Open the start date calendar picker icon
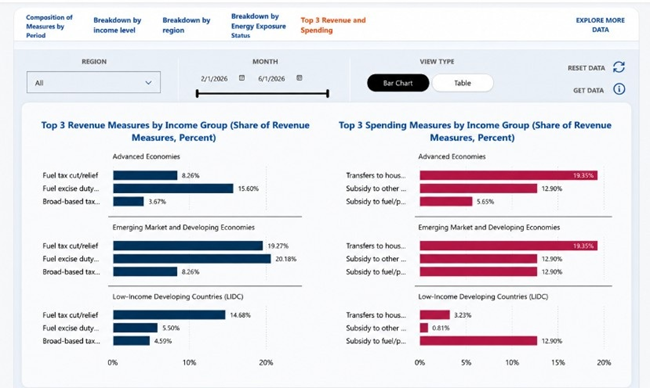The width and height of the screenshot is (650, 388). coord(242,78)
